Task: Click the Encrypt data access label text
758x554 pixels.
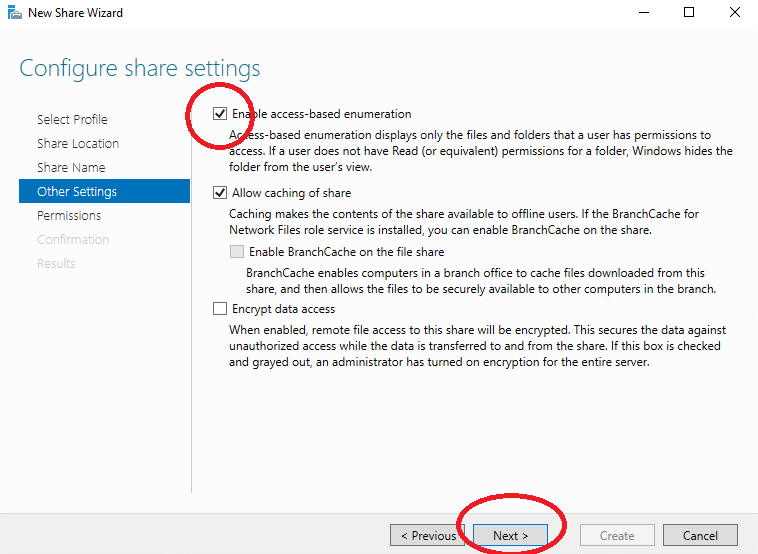Action: (283, 309)
